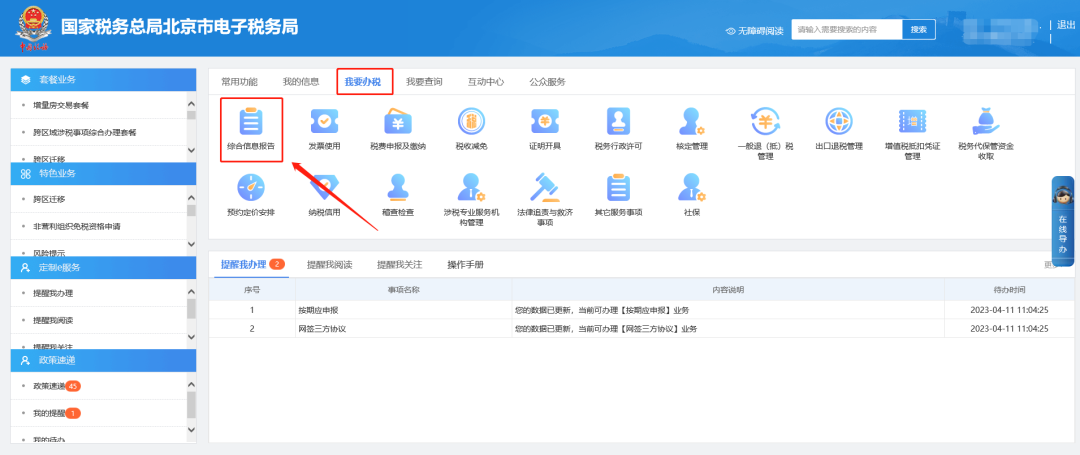Switch to the 提醒我关注 tab above table
Image resolution: width=1080 pixels, height=455 pixels.
pyautogui.click(x=399, y=264)
